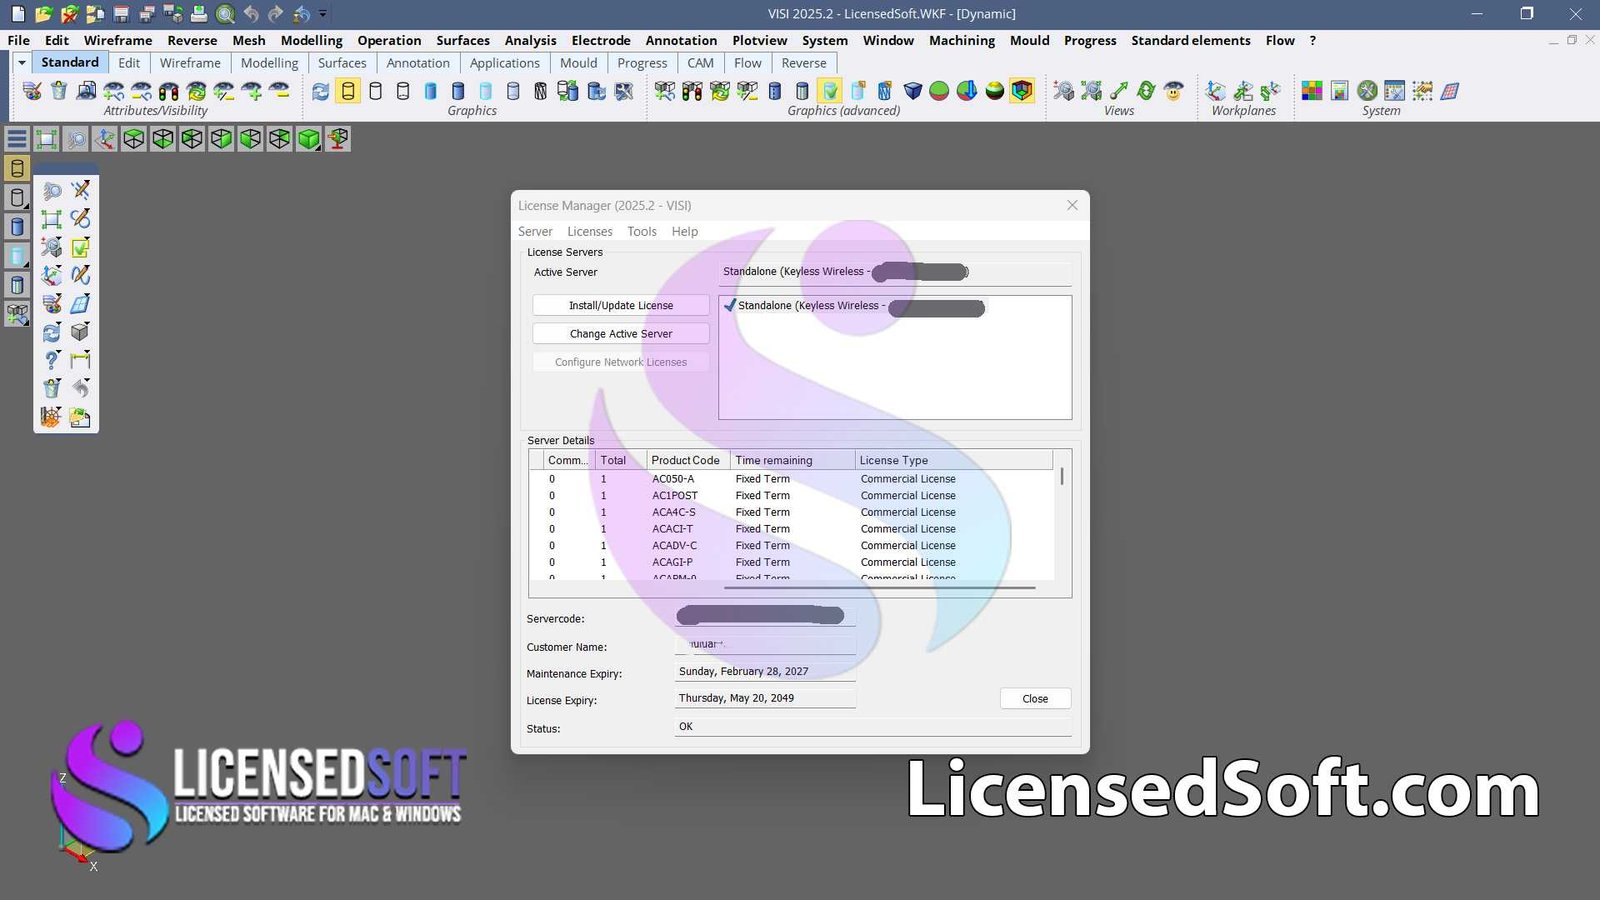Click the Undo arrow in quick access toolbar
Screen dimensions: 1600x900
pos(251,14)
